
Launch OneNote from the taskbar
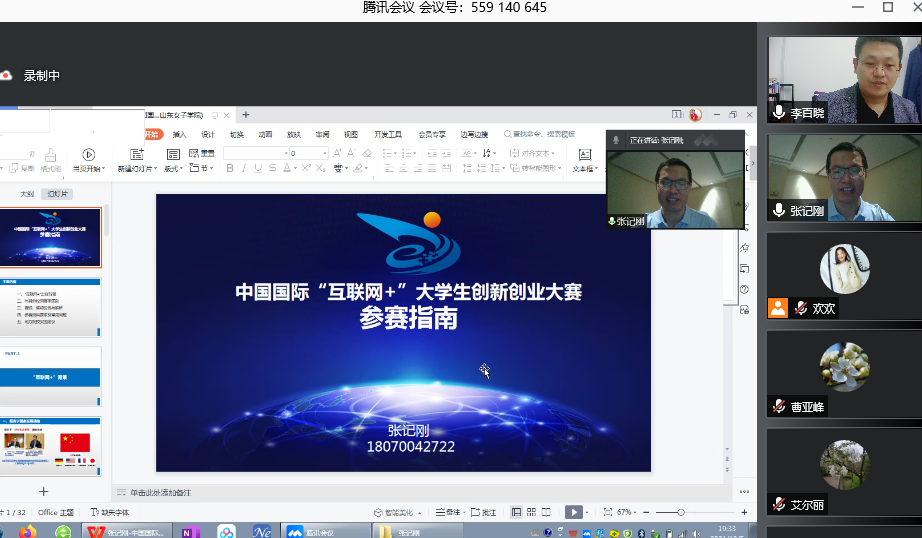tap(190, 531)
